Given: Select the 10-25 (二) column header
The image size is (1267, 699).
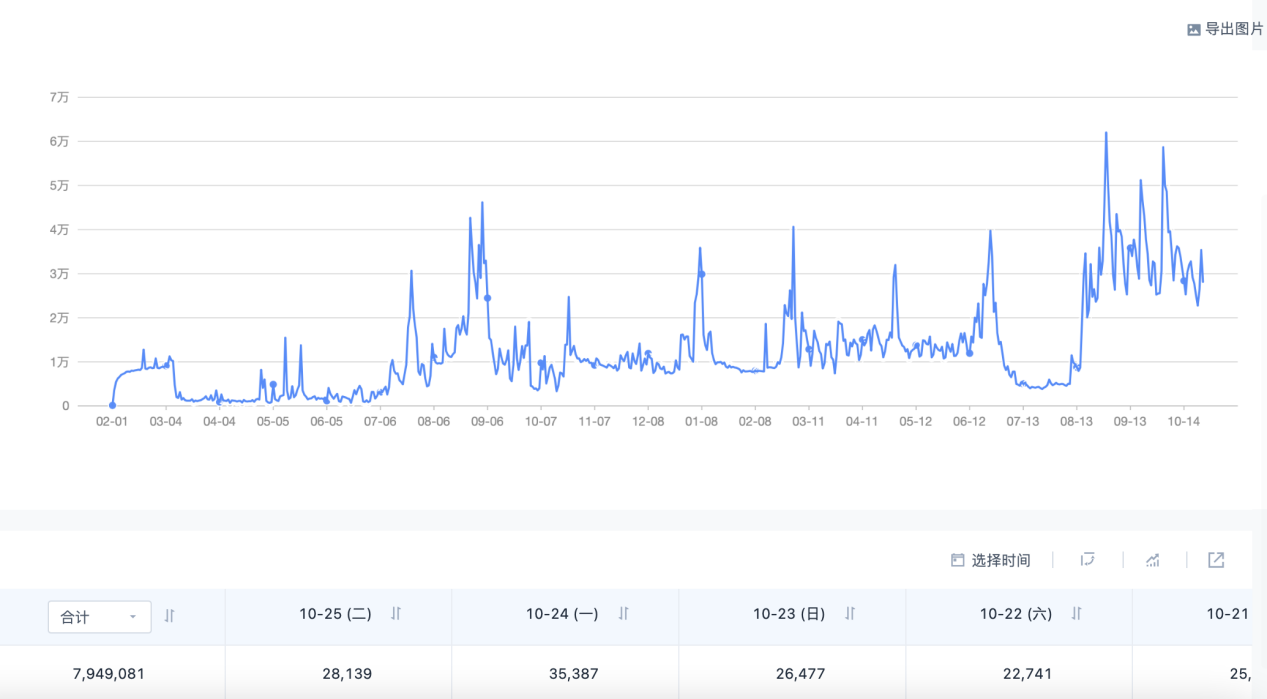Looking at the screenshot, I should point(335,614).
